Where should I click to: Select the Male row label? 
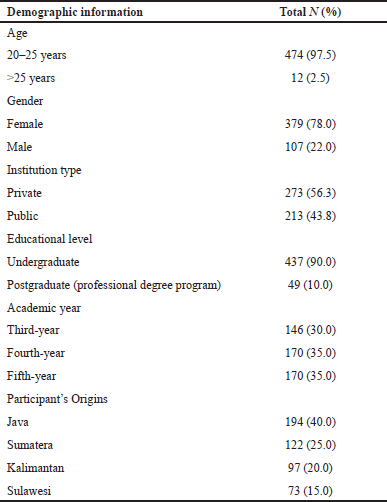click(20, 147)
